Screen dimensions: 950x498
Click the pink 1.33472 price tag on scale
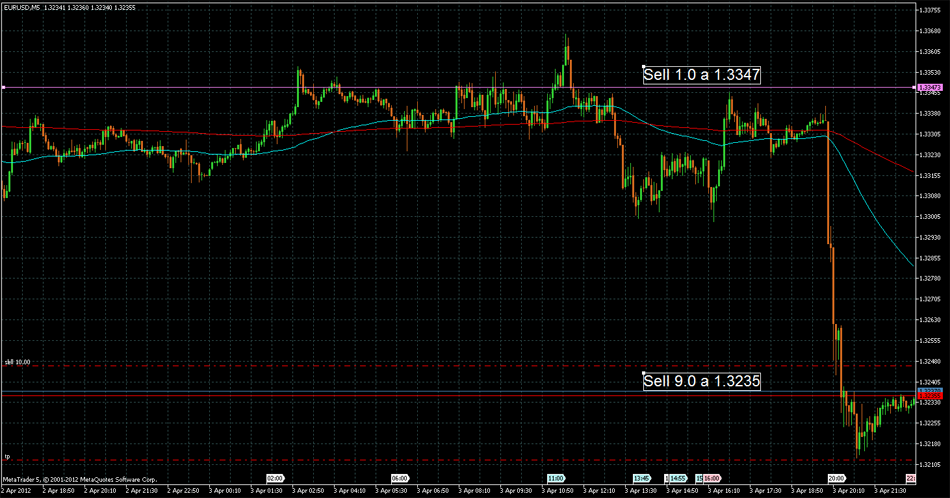[929, 88]
